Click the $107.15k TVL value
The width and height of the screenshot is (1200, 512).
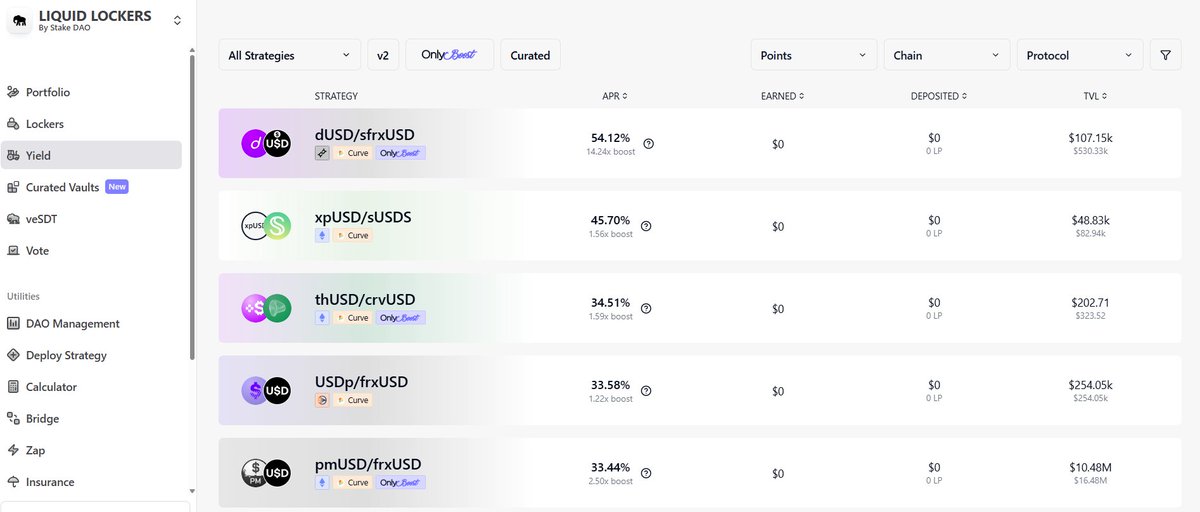pos(1088,138)
